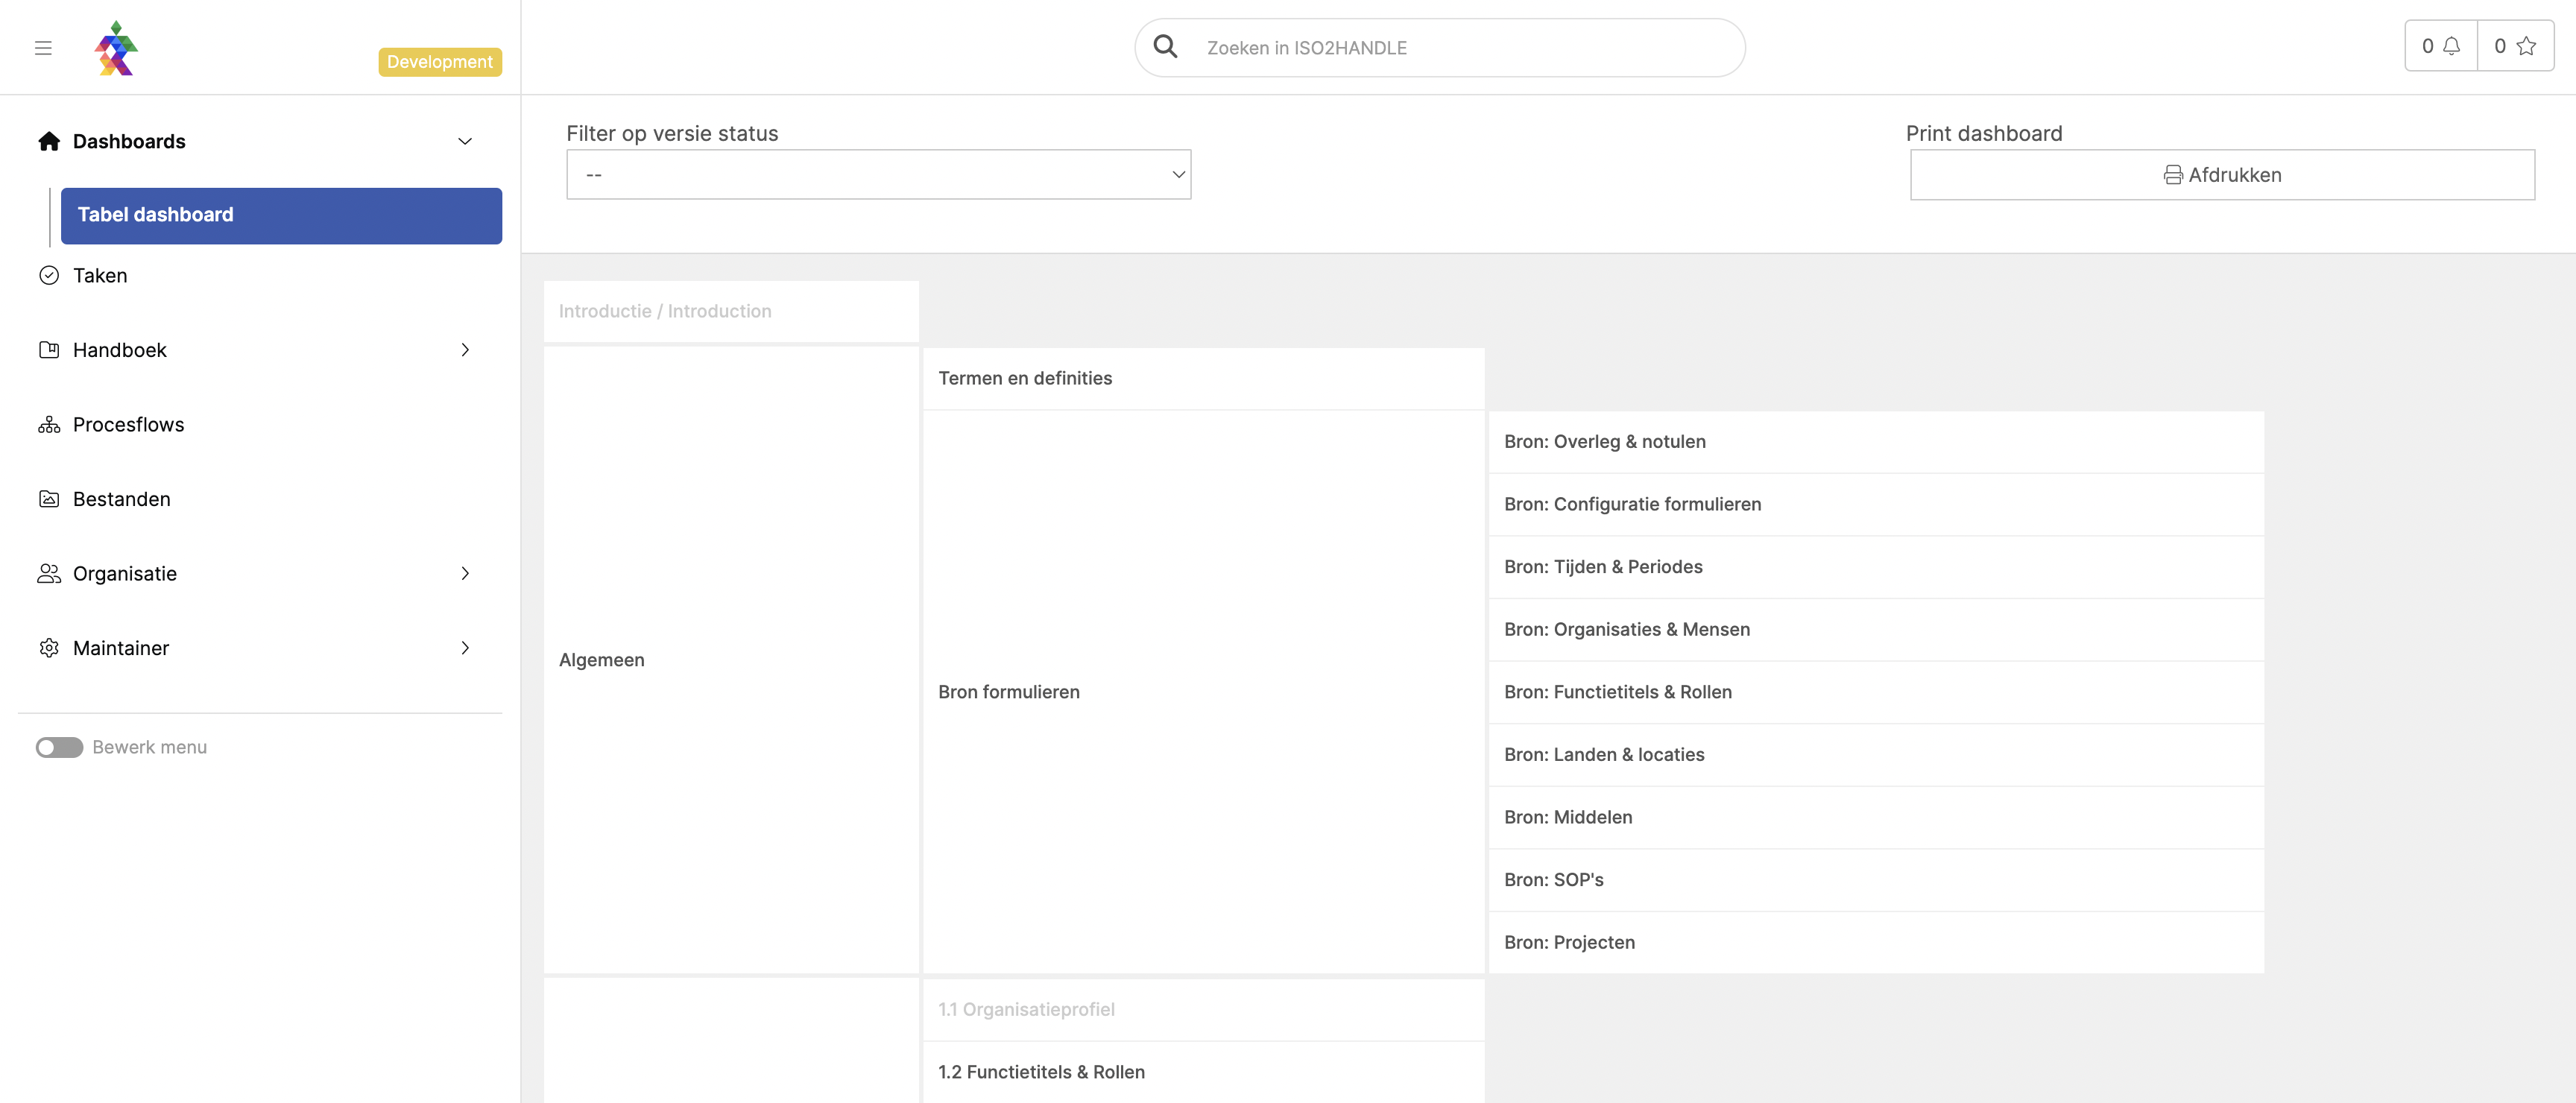The image size is (2576, 1103).
Task: Collapse the Dashboards section chevron
Action: [x=465, y=141]
